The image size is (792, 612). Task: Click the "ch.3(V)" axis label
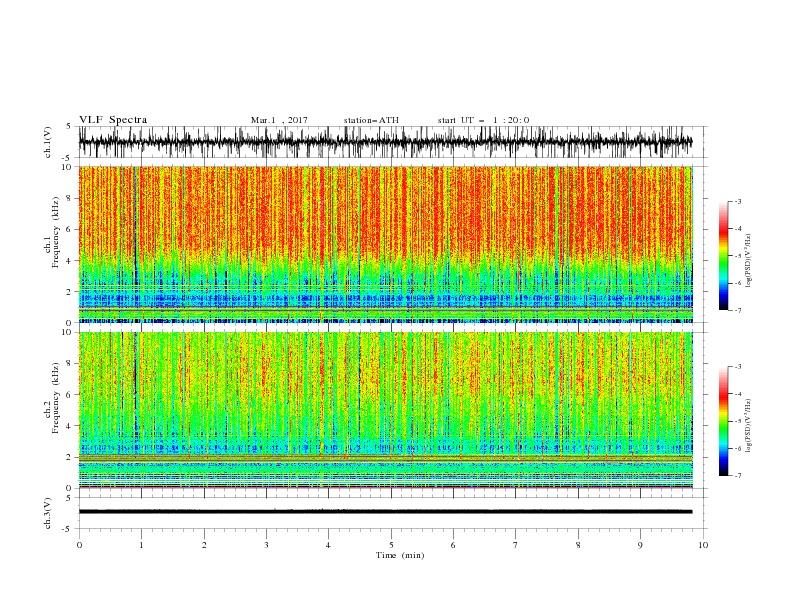coord(48,513)
